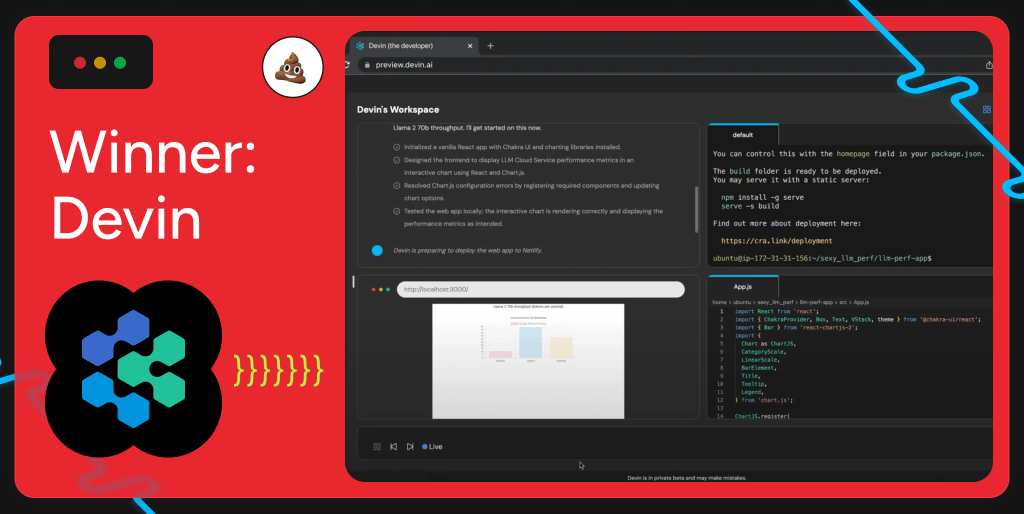Viewport: 1024px width, 514px height.
Task: Click the padlock icon in address bar
Action: [x=367, y=65]
